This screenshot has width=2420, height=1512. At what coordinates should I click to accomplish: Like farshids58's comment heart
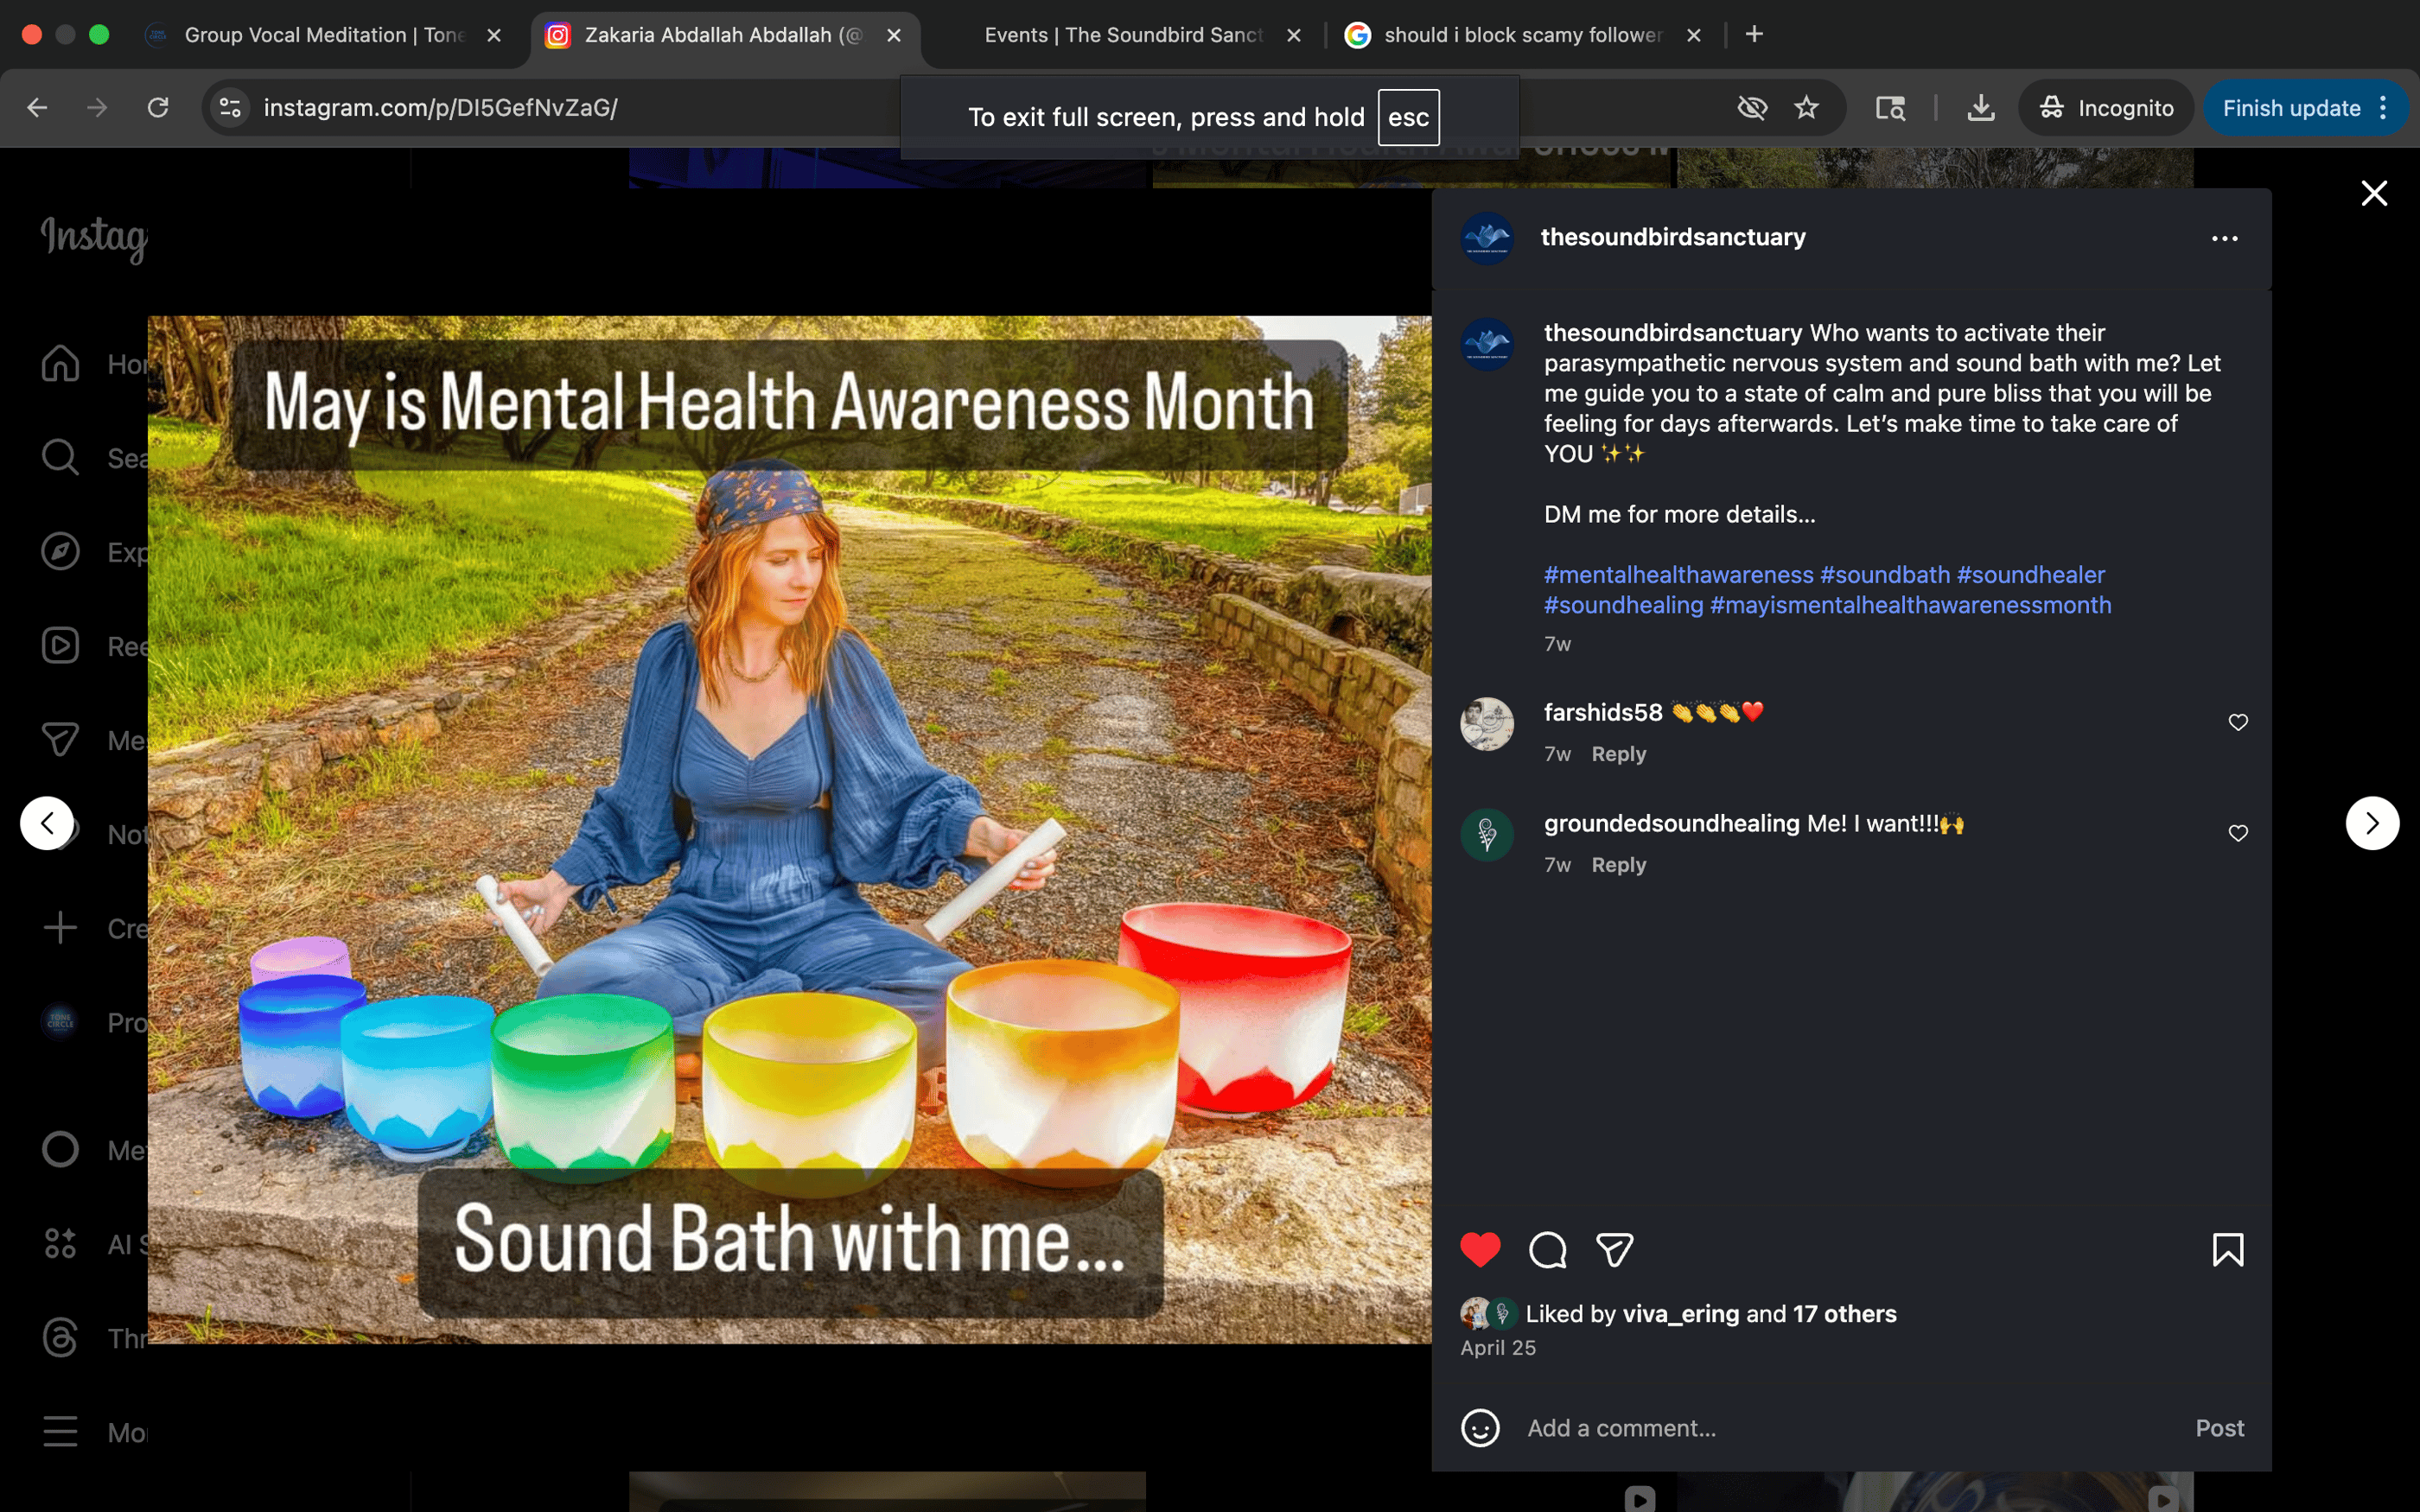point(2238,722)
